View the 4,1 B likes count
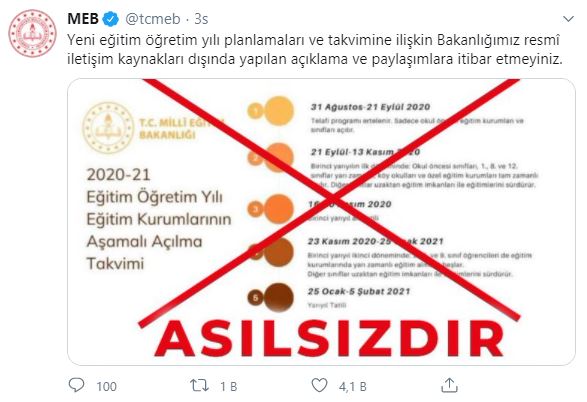587x402 pixels. (353, 386)
